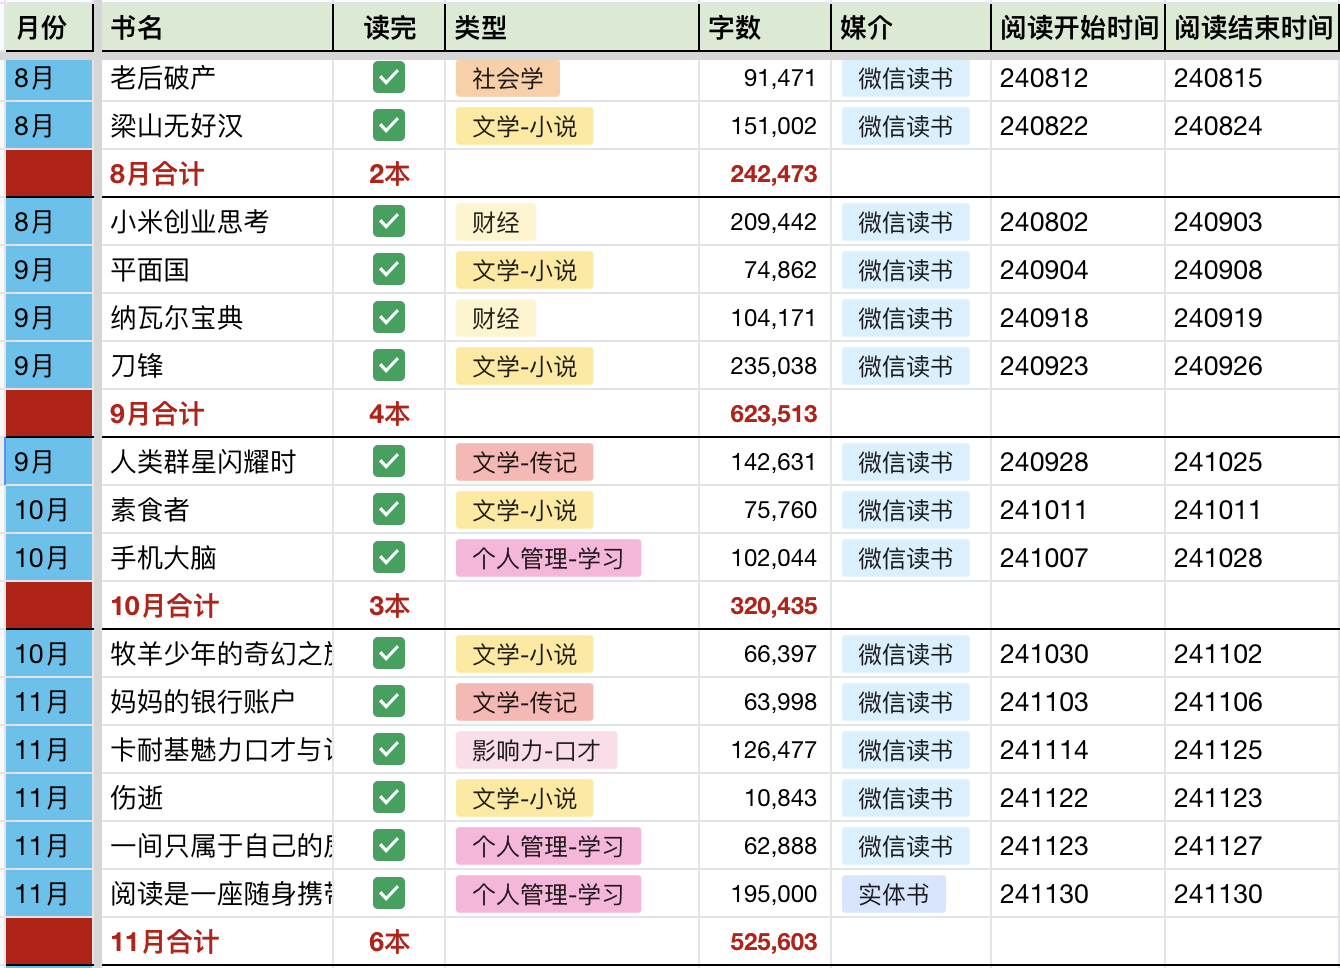Open the 实体书 medium dropdown
The image size is (1340, 968).
pos(893,895)
